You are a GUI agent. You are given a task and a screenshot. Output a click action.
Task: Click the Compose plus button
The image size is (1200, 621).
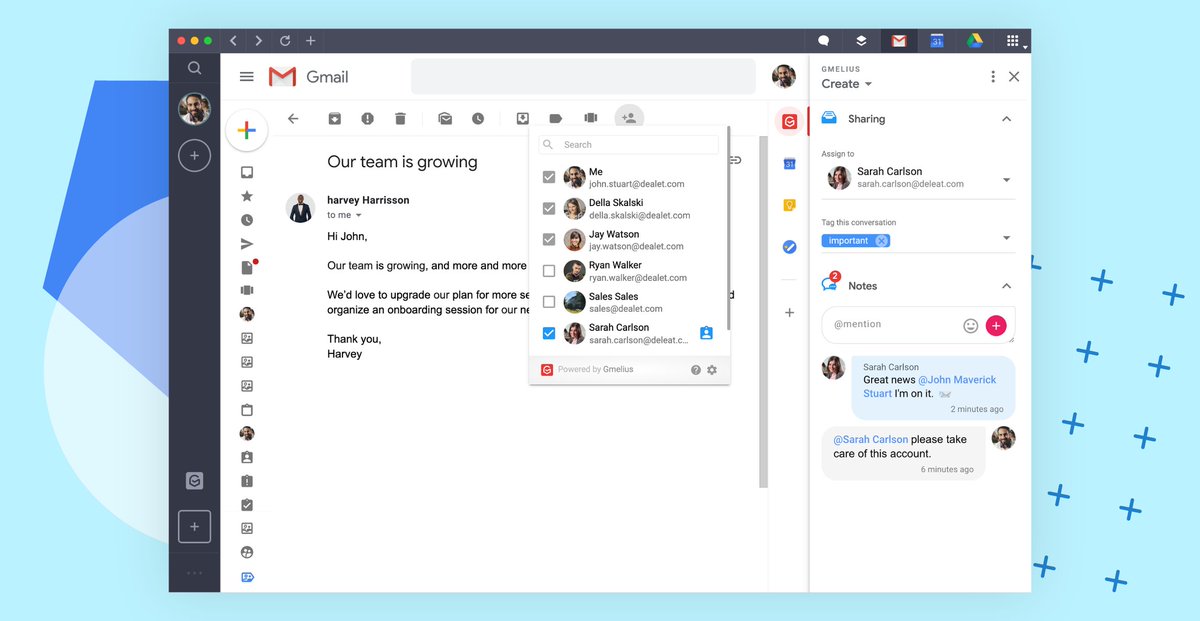246,131
